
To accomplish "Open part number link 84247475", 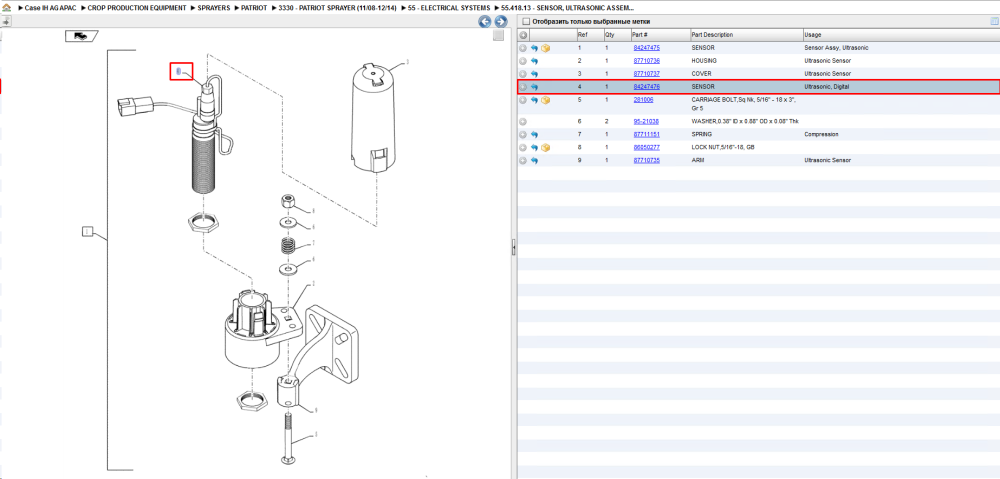I will tap(647, 48).
